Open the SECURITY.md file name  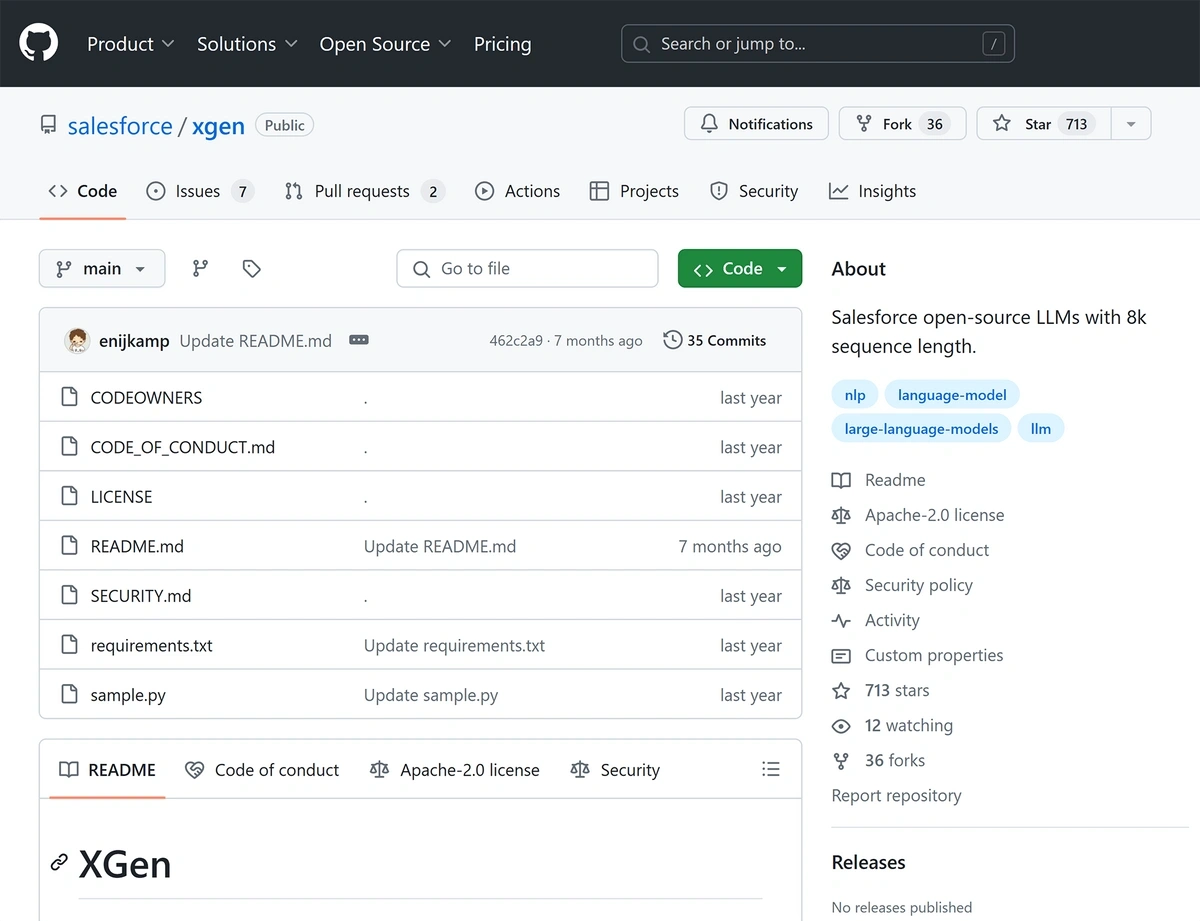pos(140,596)
